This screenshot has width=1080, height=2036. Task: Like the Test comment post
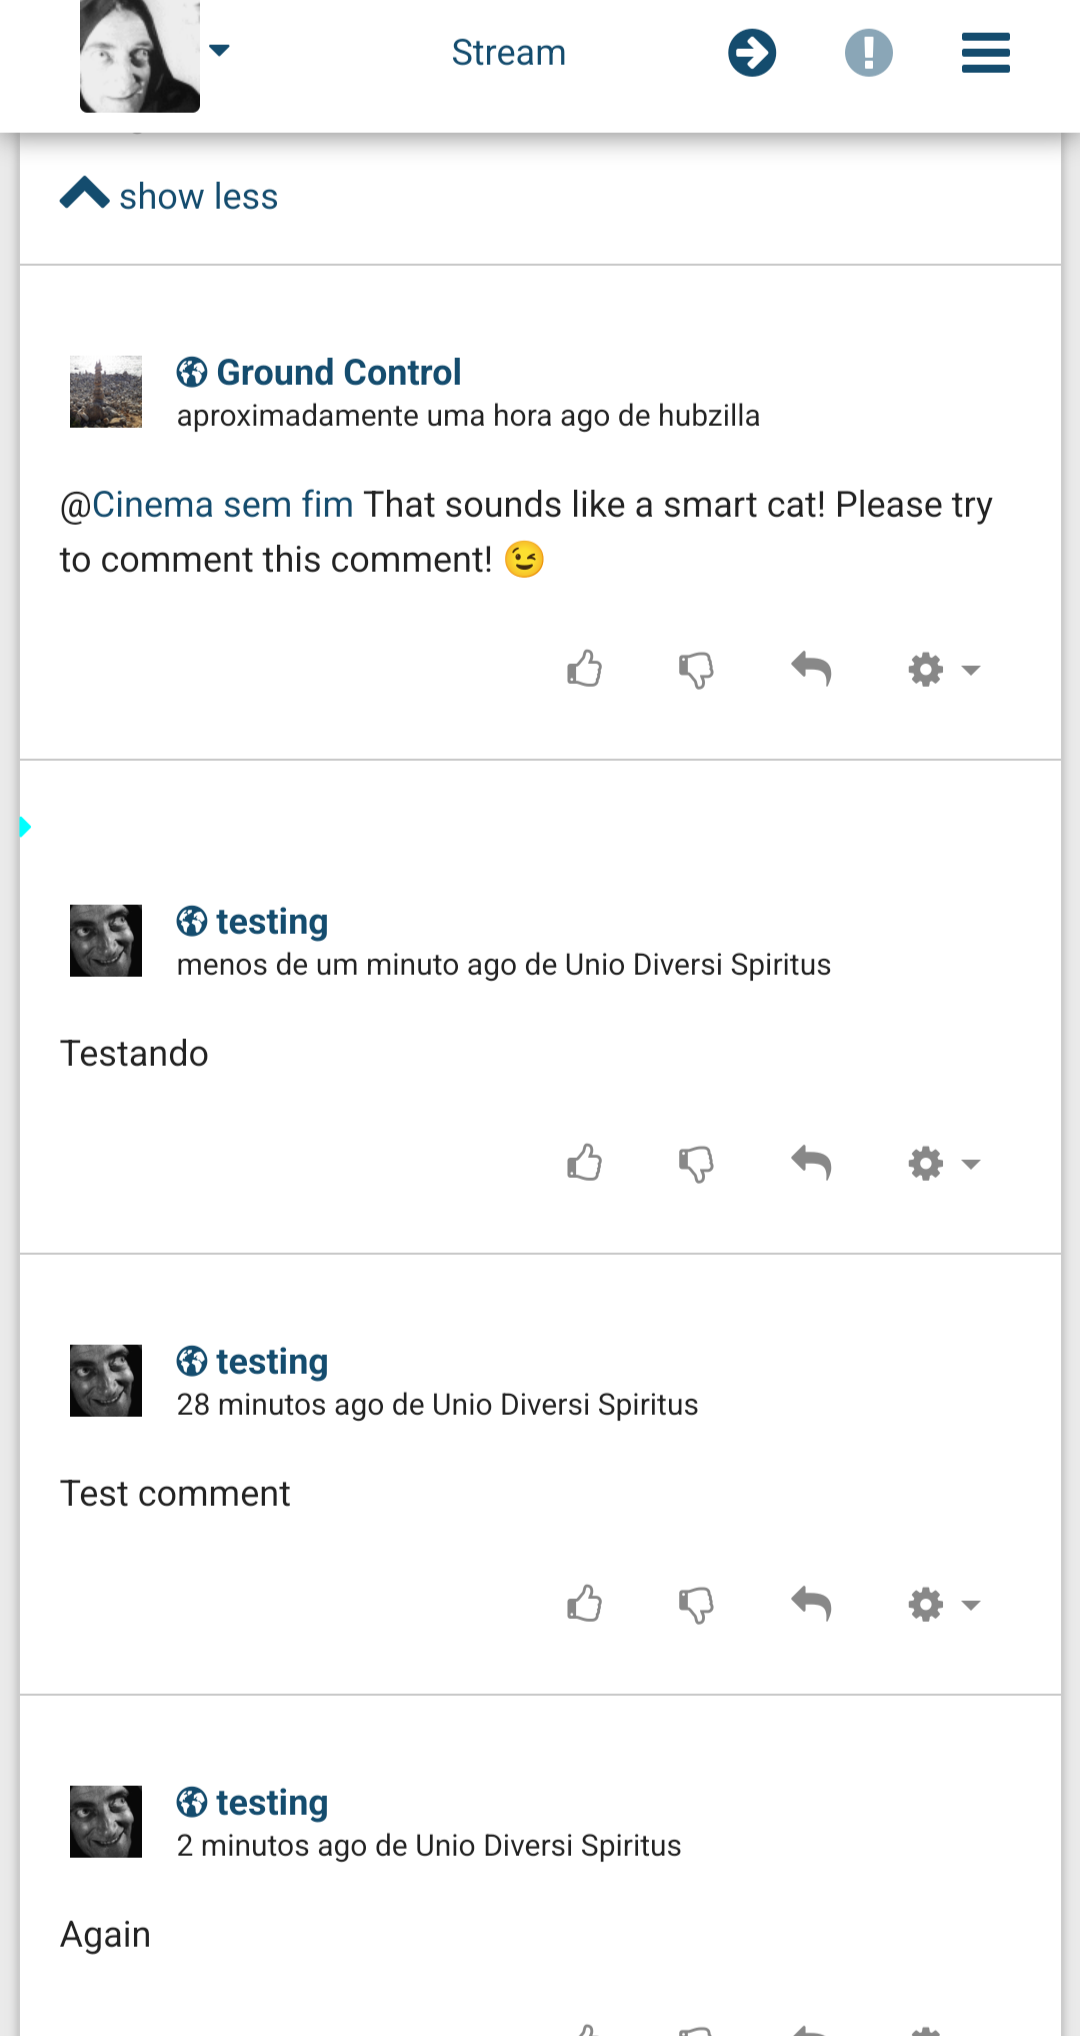click(585, 1604)
